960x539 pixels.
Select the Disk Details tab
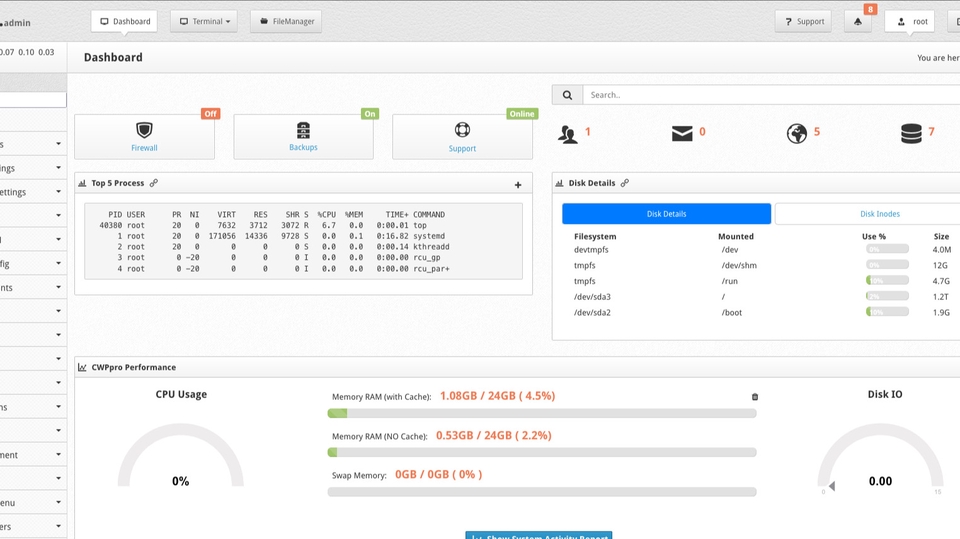coord(667,214)
